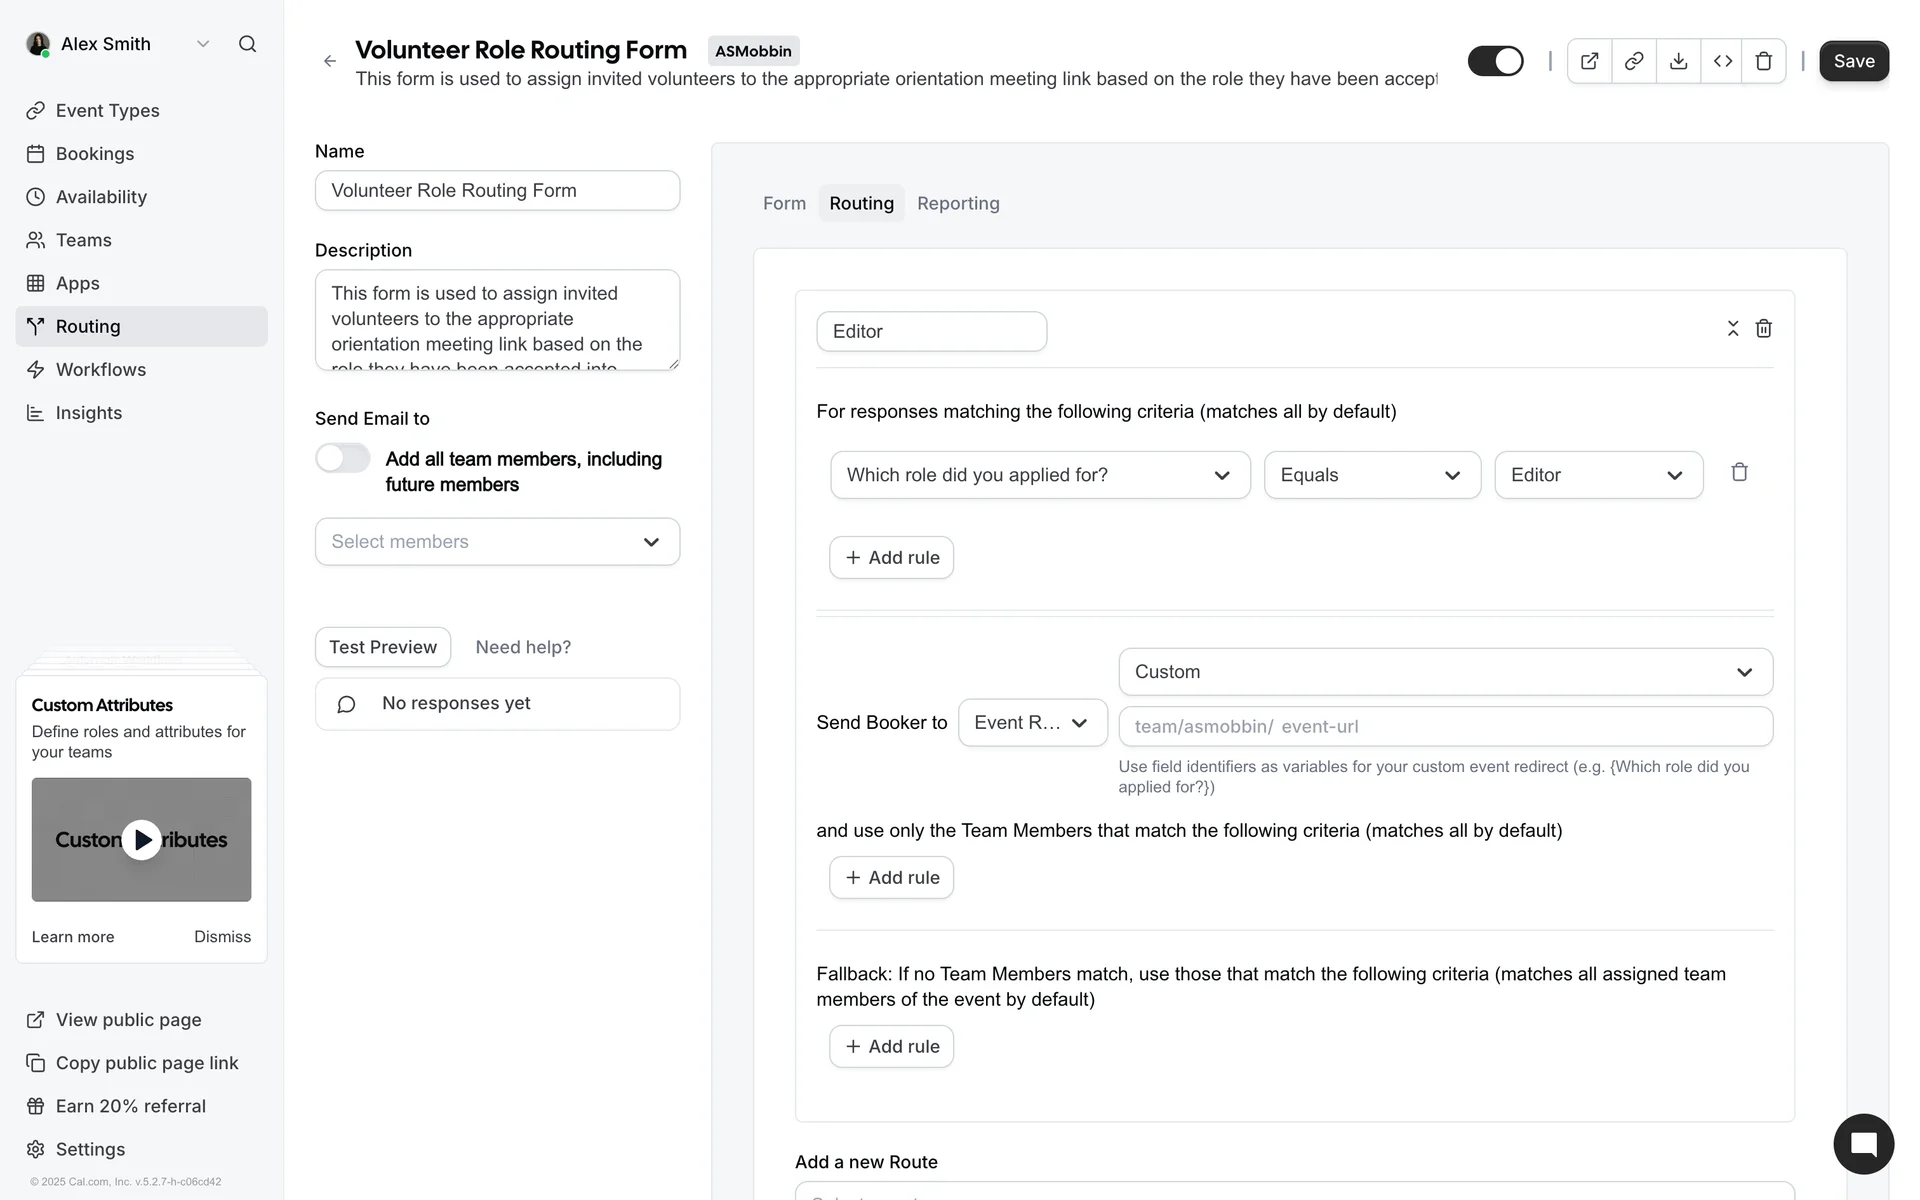
Task: Delete the Editor route with trash icon
Action: pos(1764,329)
